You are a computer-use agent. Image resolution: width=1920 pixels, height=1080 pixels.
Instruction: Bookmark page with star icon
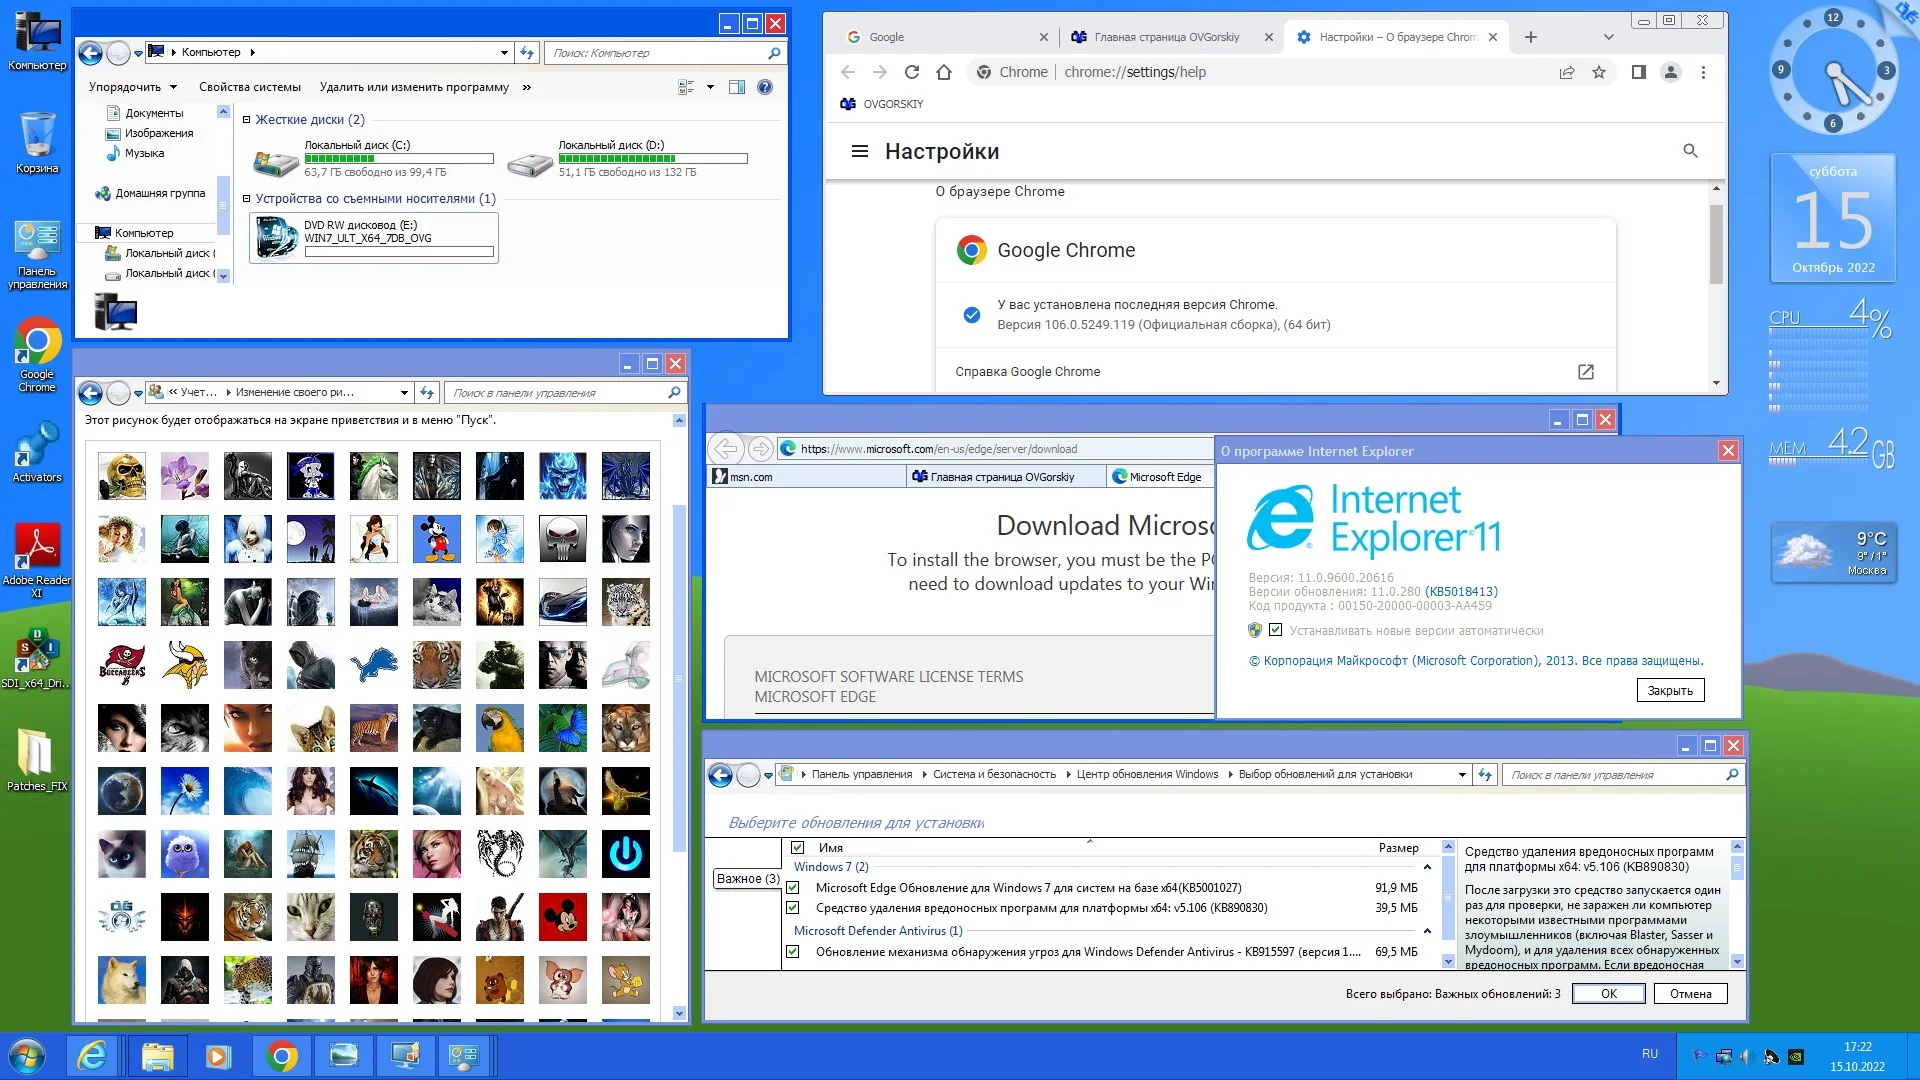[1599, 72]
